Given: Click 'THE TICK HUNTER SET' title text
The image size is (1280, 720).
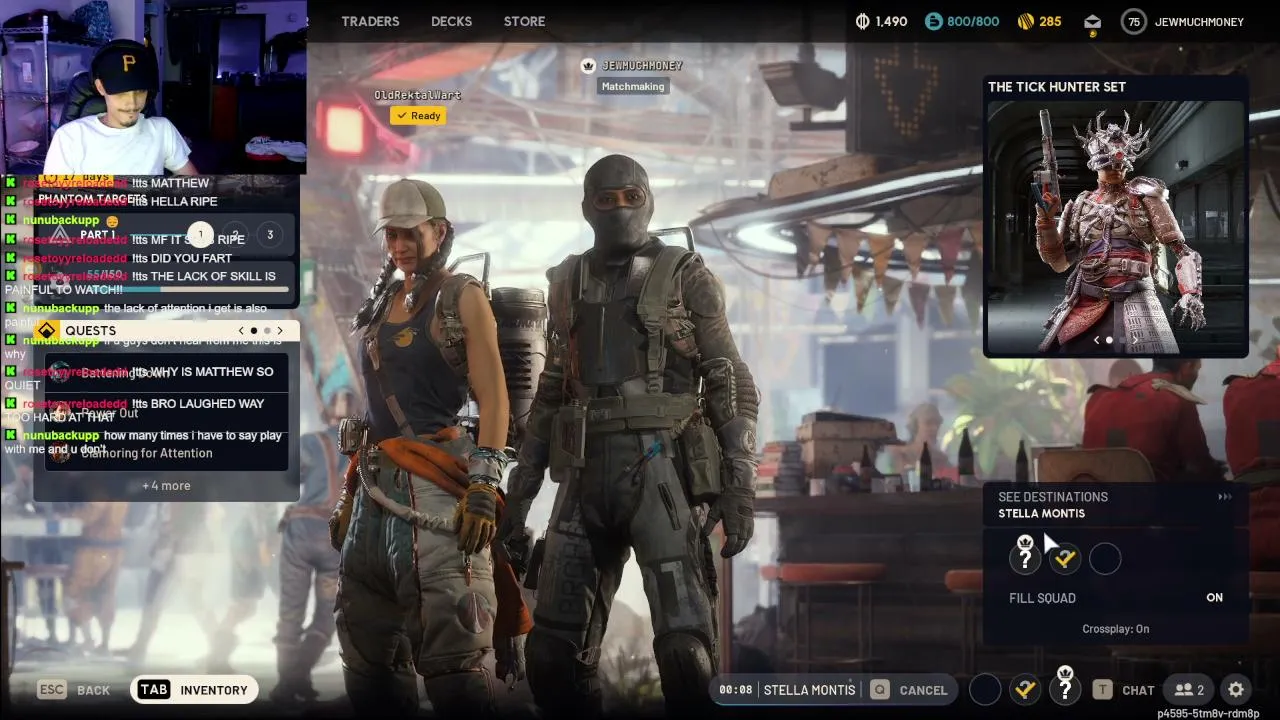Looking at the screenshot, I should pos(1057,87).
